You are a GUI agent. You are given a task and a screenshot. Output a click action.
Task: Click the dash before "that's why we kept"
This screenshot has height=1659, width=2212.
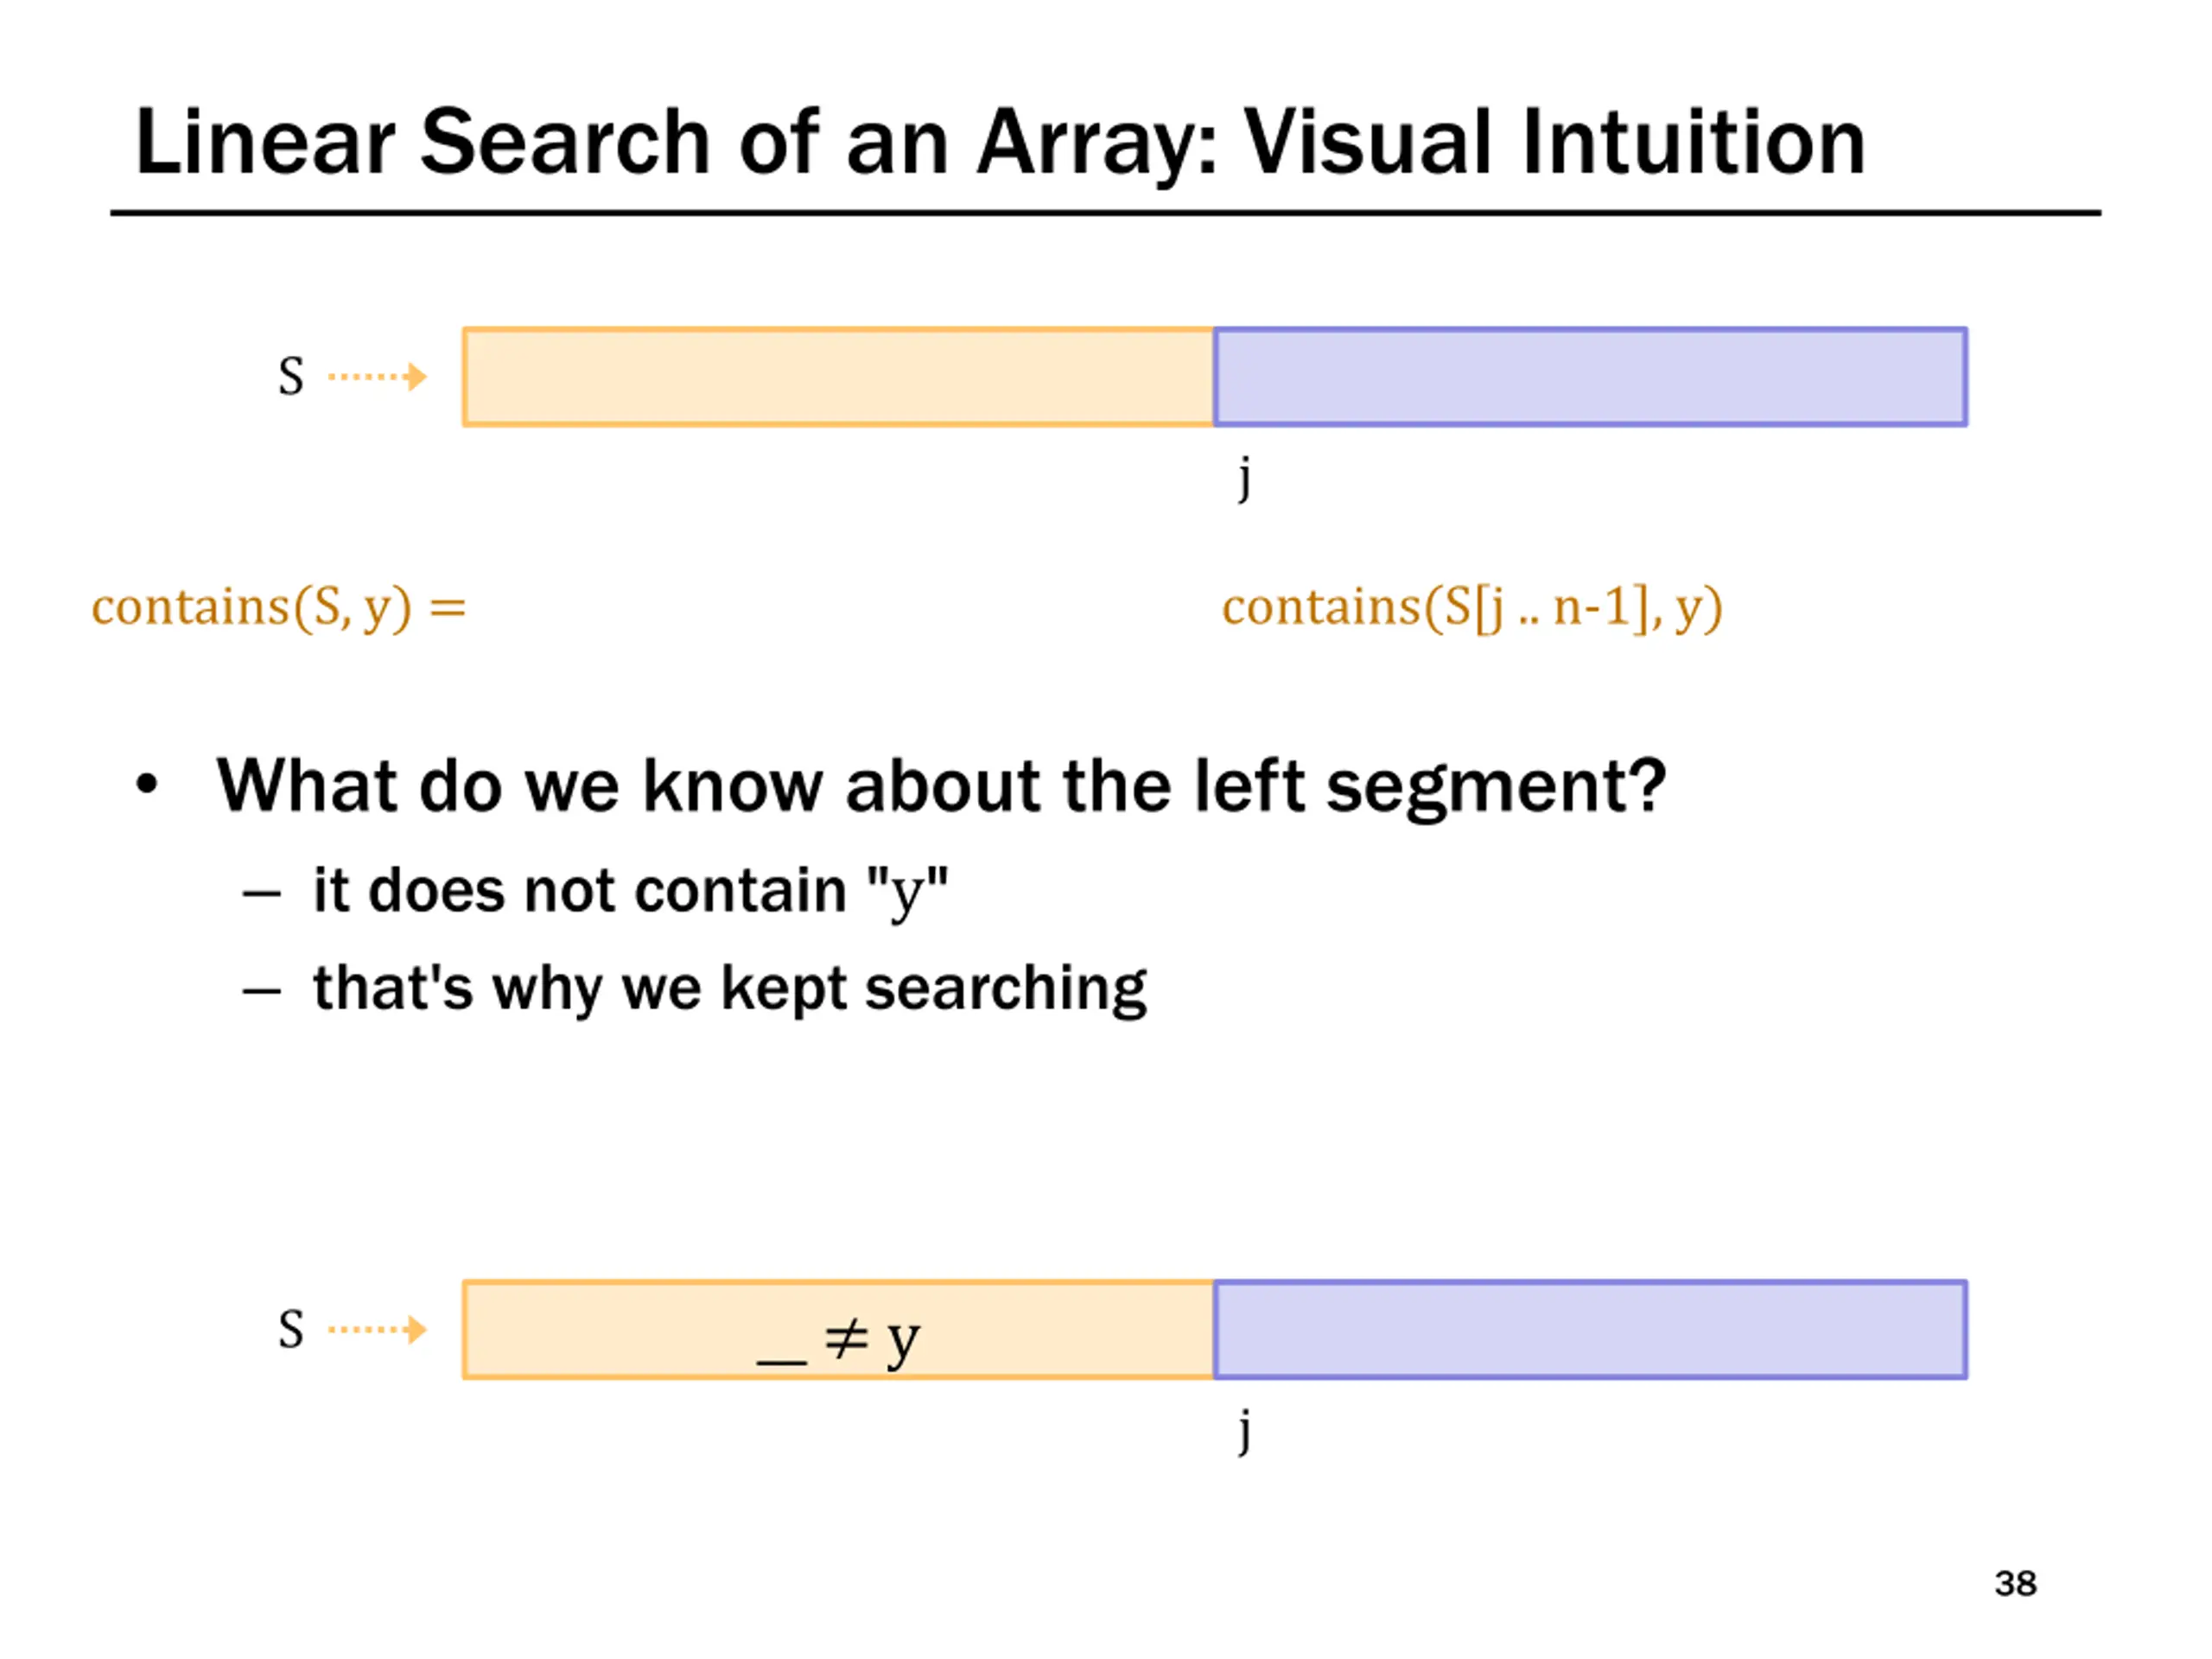(261, 991)
